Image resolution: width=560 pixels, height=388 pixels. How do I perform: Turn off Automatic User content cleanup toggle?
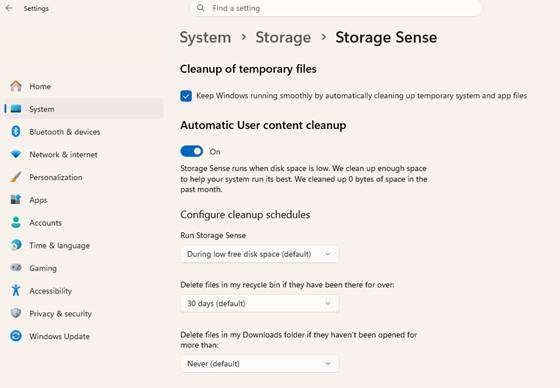(x=192, y=151)
